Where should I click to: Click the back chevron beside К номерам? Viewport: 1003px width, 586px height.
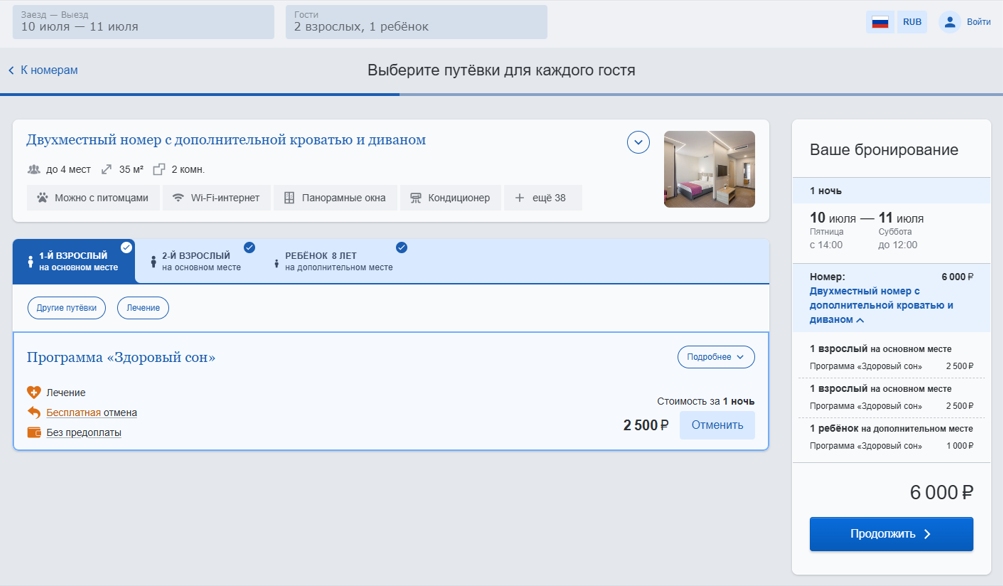click(11, 70)
